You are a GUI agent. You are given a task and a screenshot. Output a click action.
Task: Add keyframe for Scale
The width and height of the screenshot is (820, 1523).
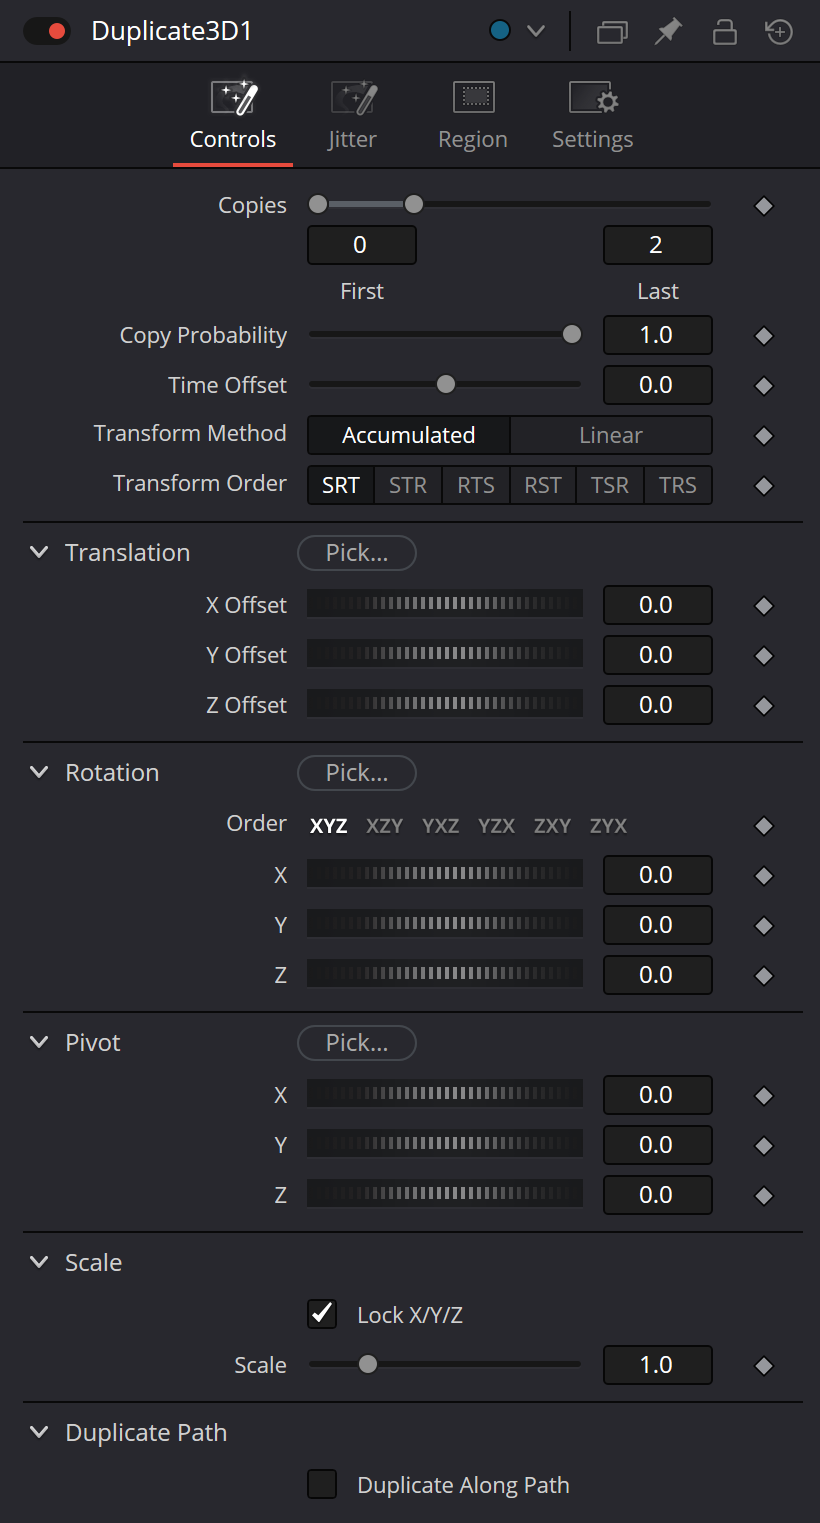pos(764,1366)
